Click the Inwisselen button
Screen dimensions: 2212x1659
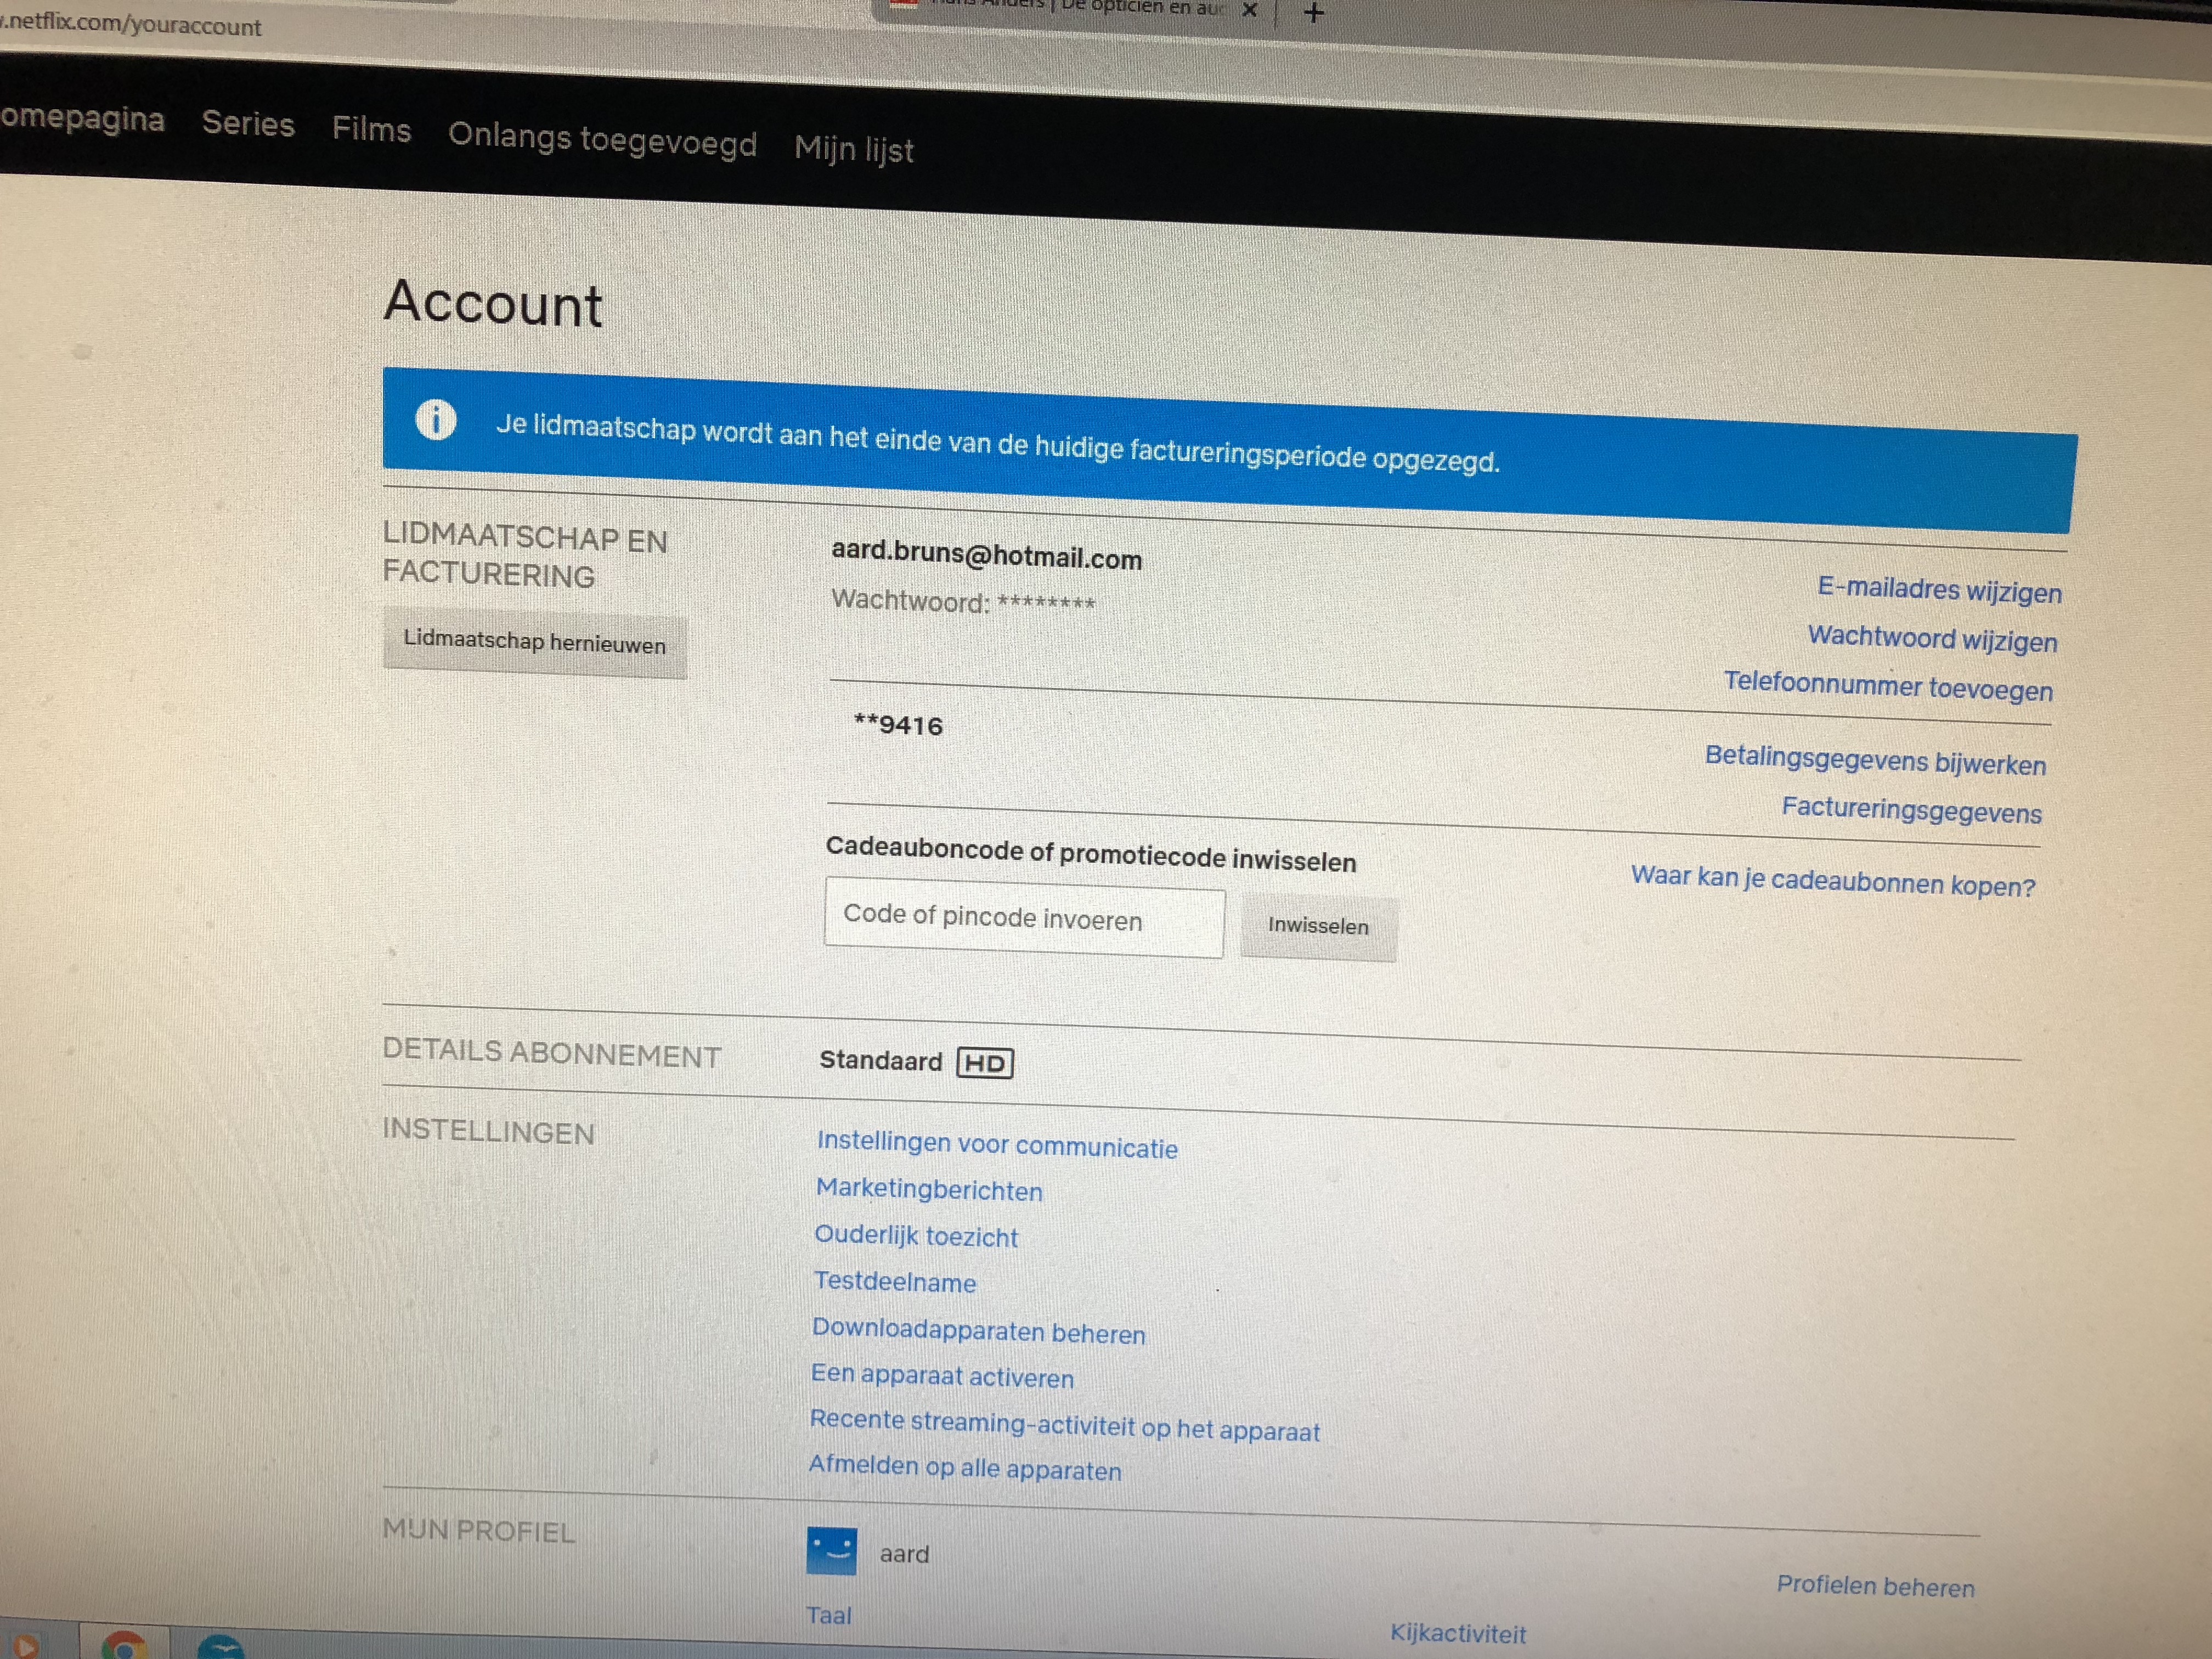1318,926
